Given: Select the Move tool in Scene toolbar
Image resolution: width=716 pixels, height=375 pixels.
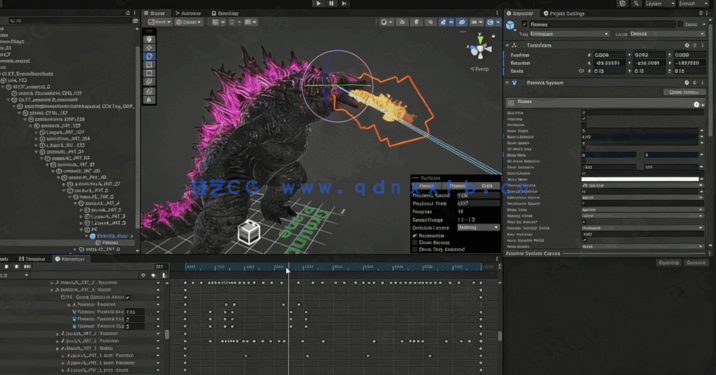Looking at the screenshot, I should click(x=149, y=48).
